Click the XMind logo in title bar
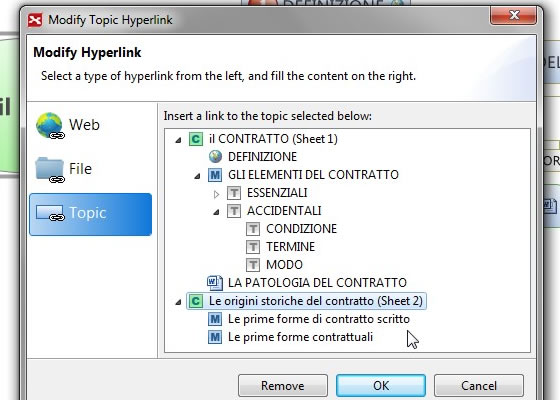The image size is (560, 400). (x=35, y=20)
